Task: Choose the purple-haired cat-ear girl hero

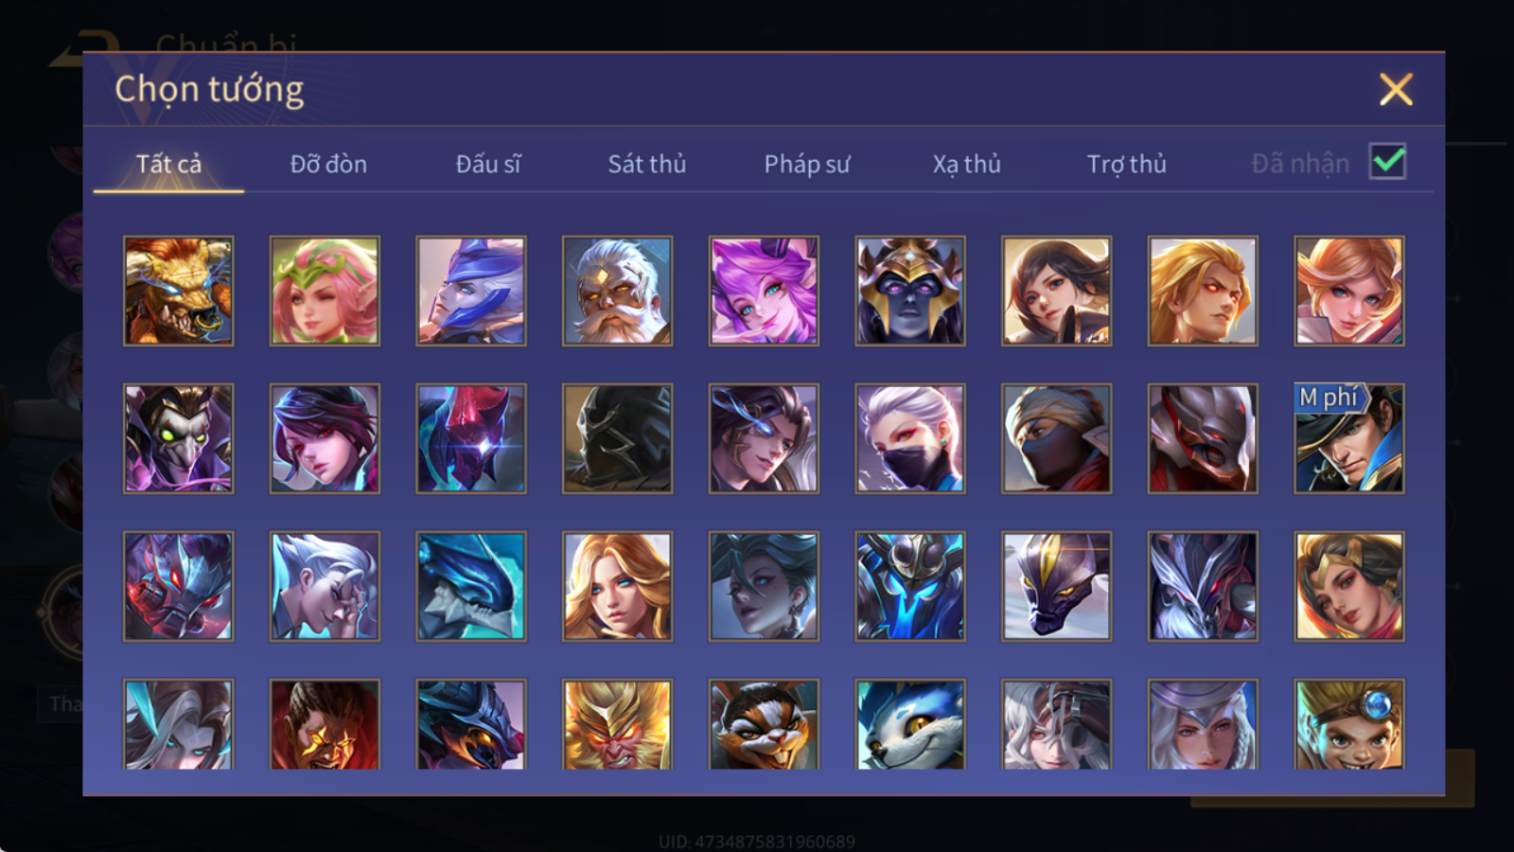Action: [x=764, y=291]
